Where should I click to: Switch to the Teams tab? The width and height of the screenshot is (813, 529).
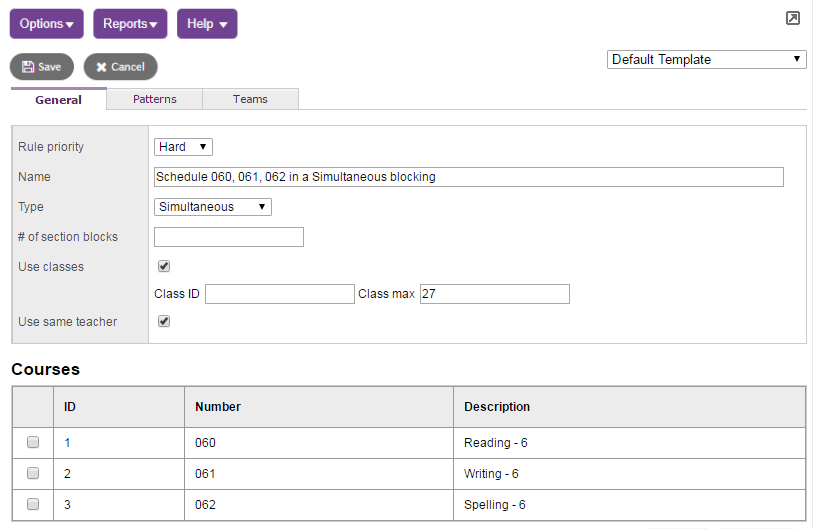250,99
